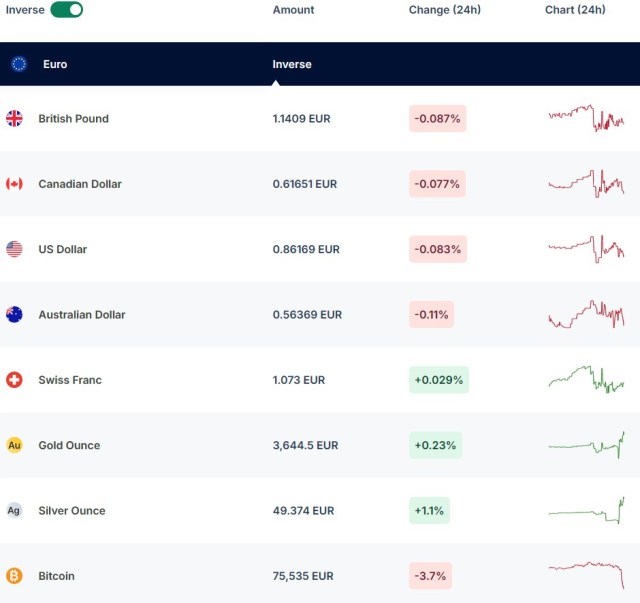Click the Canadian flag icon
The width and height of the screenshot is (640, 603).
point(14,184)
